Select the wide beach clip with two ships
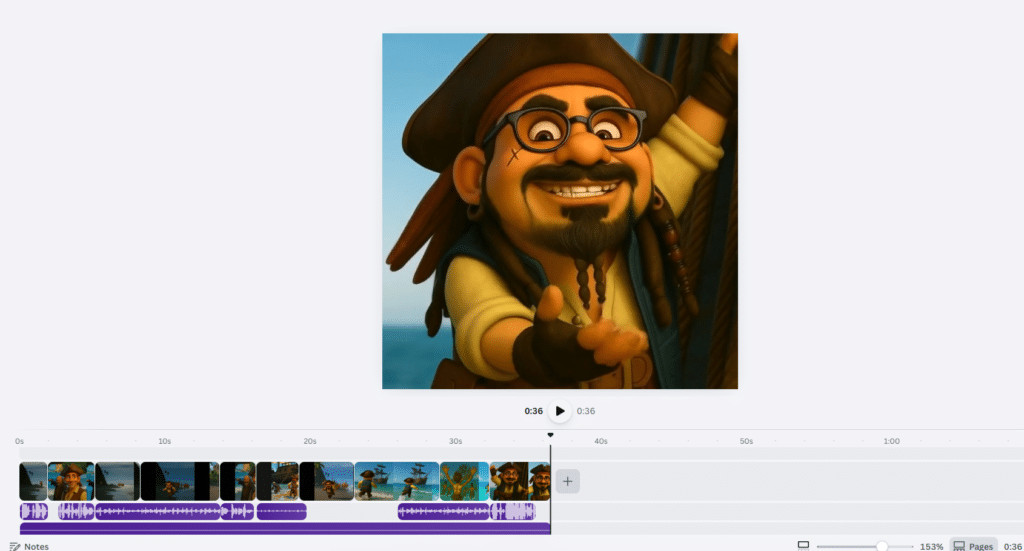 (x=397, y=481)
